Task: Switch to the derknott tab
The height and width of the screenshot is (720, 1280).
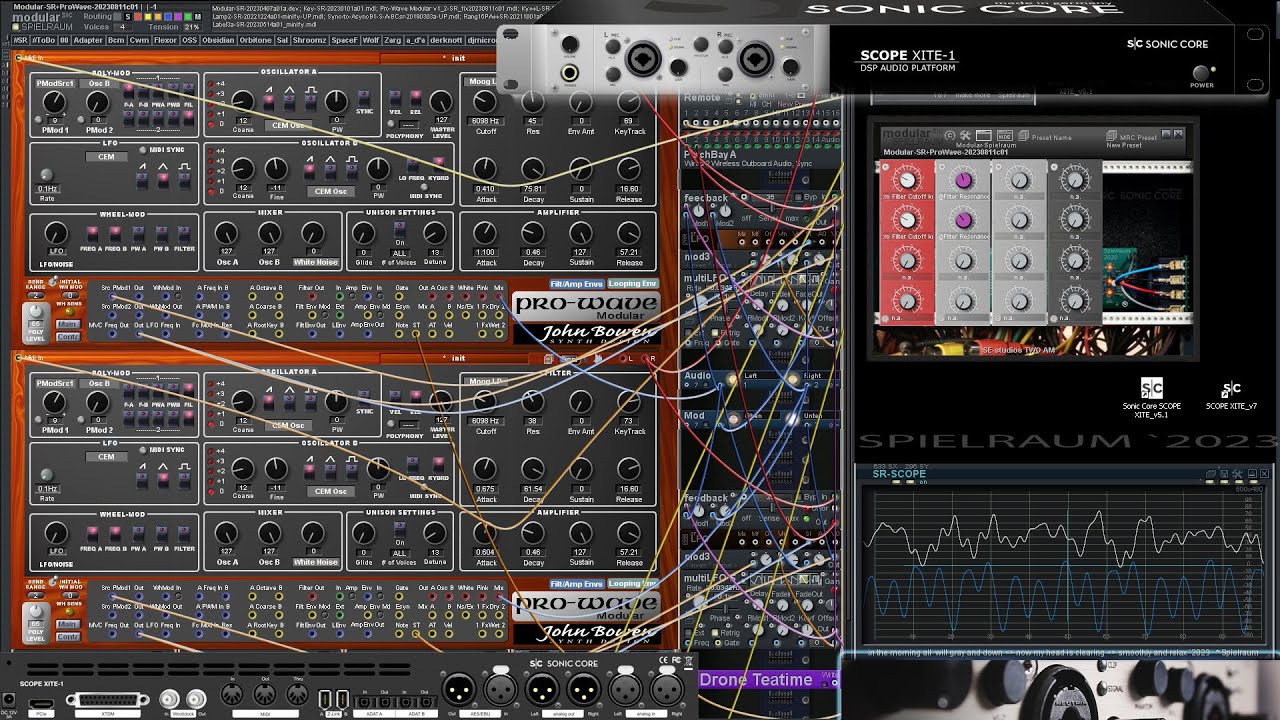Action: click(448, 40)
